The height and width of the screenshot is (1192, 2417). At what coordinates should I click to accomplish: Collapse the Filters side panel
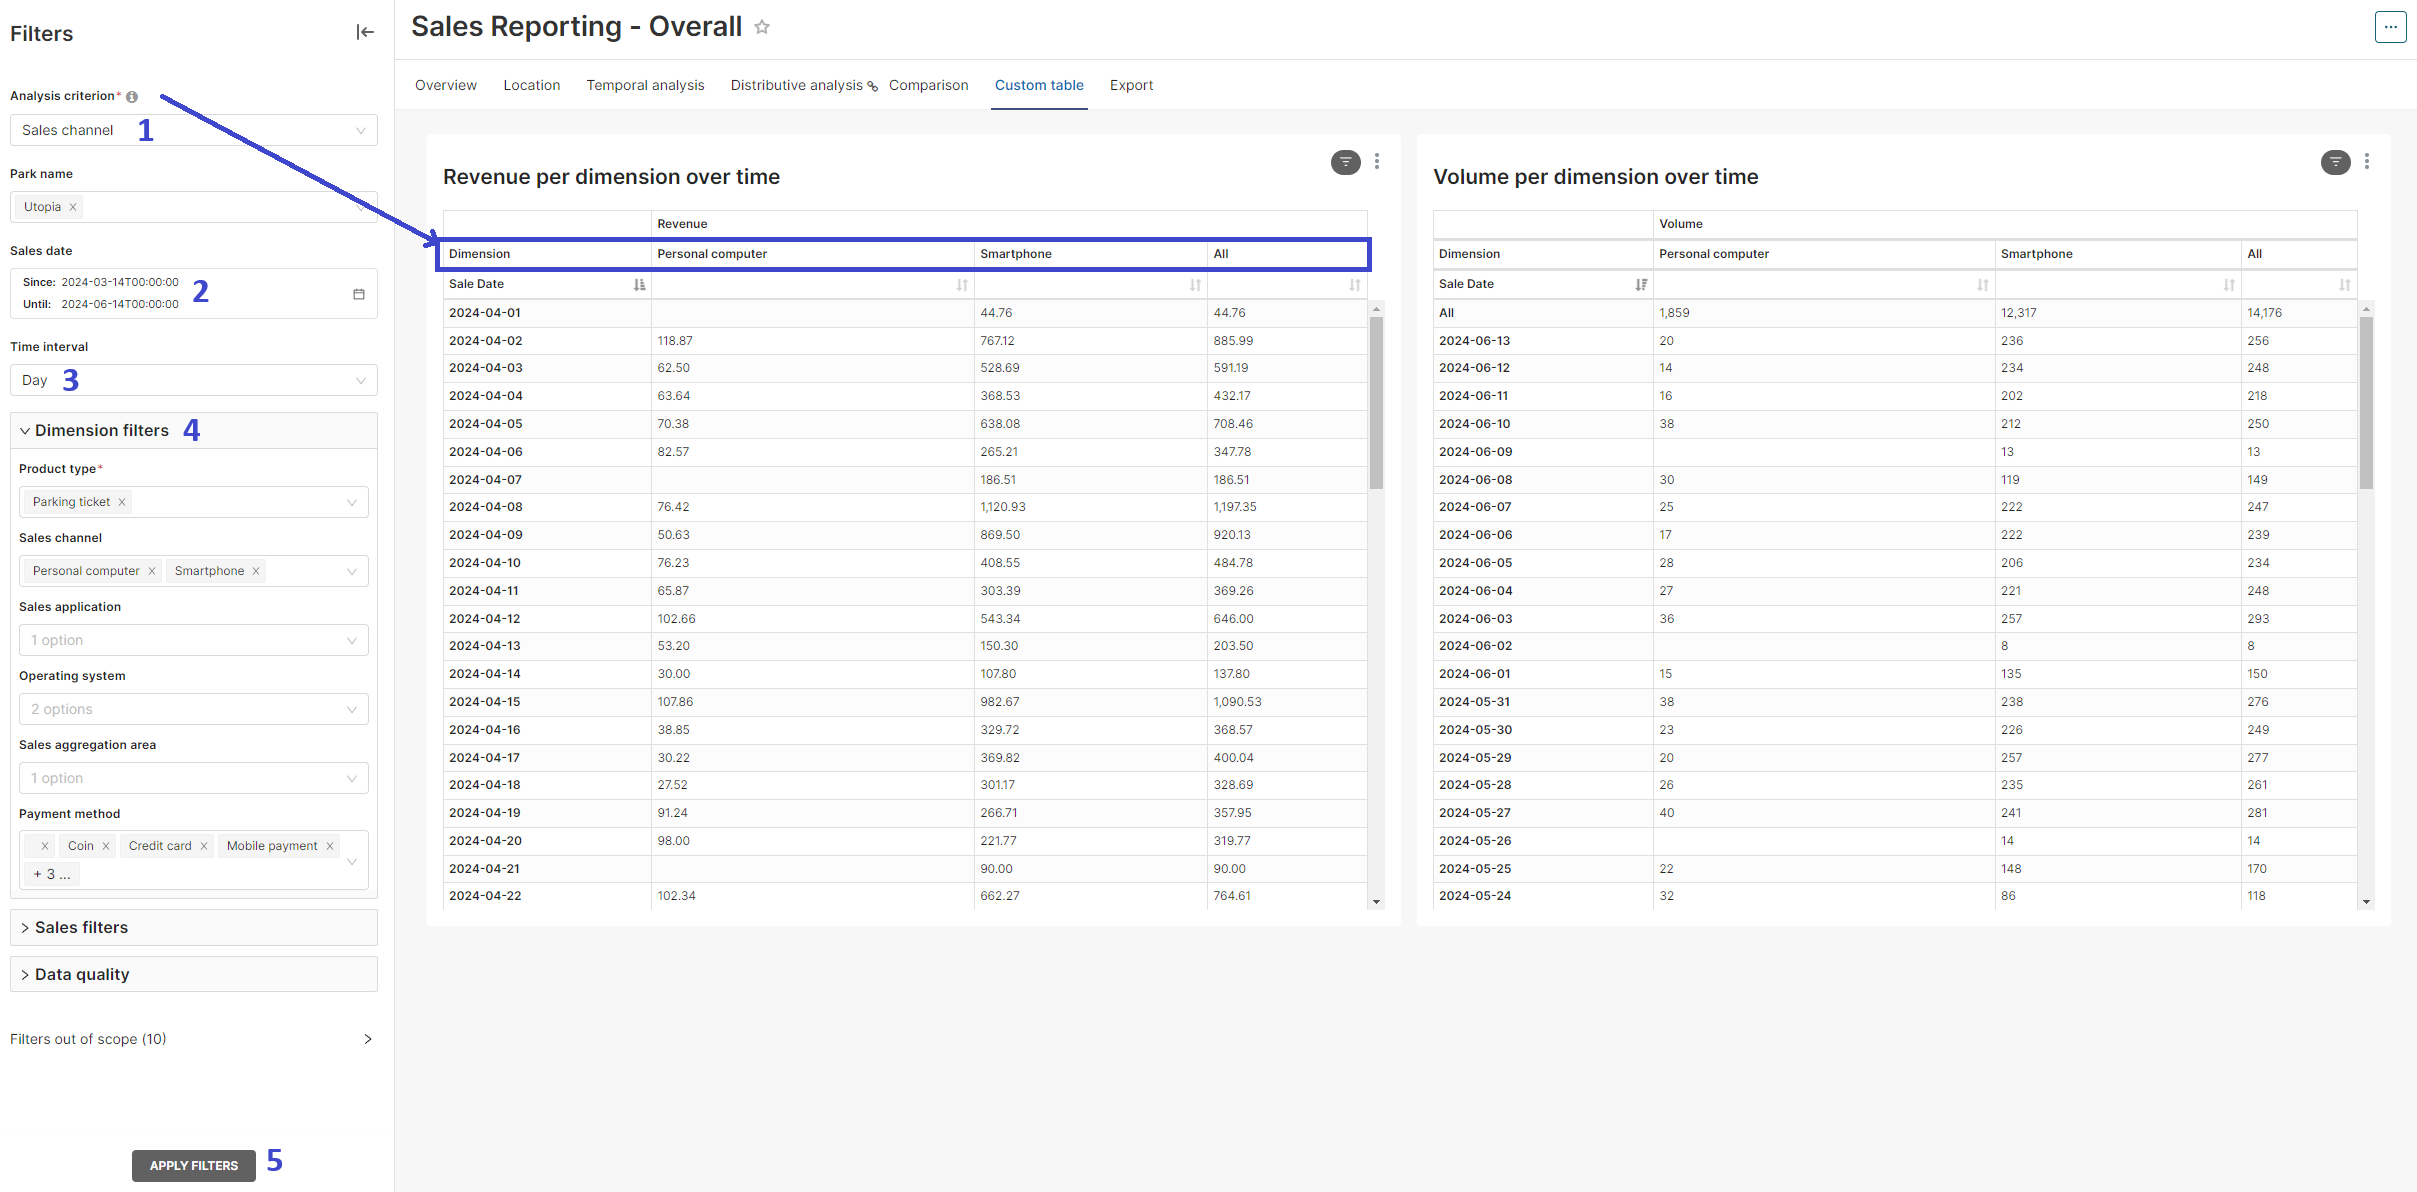point(365,33)
